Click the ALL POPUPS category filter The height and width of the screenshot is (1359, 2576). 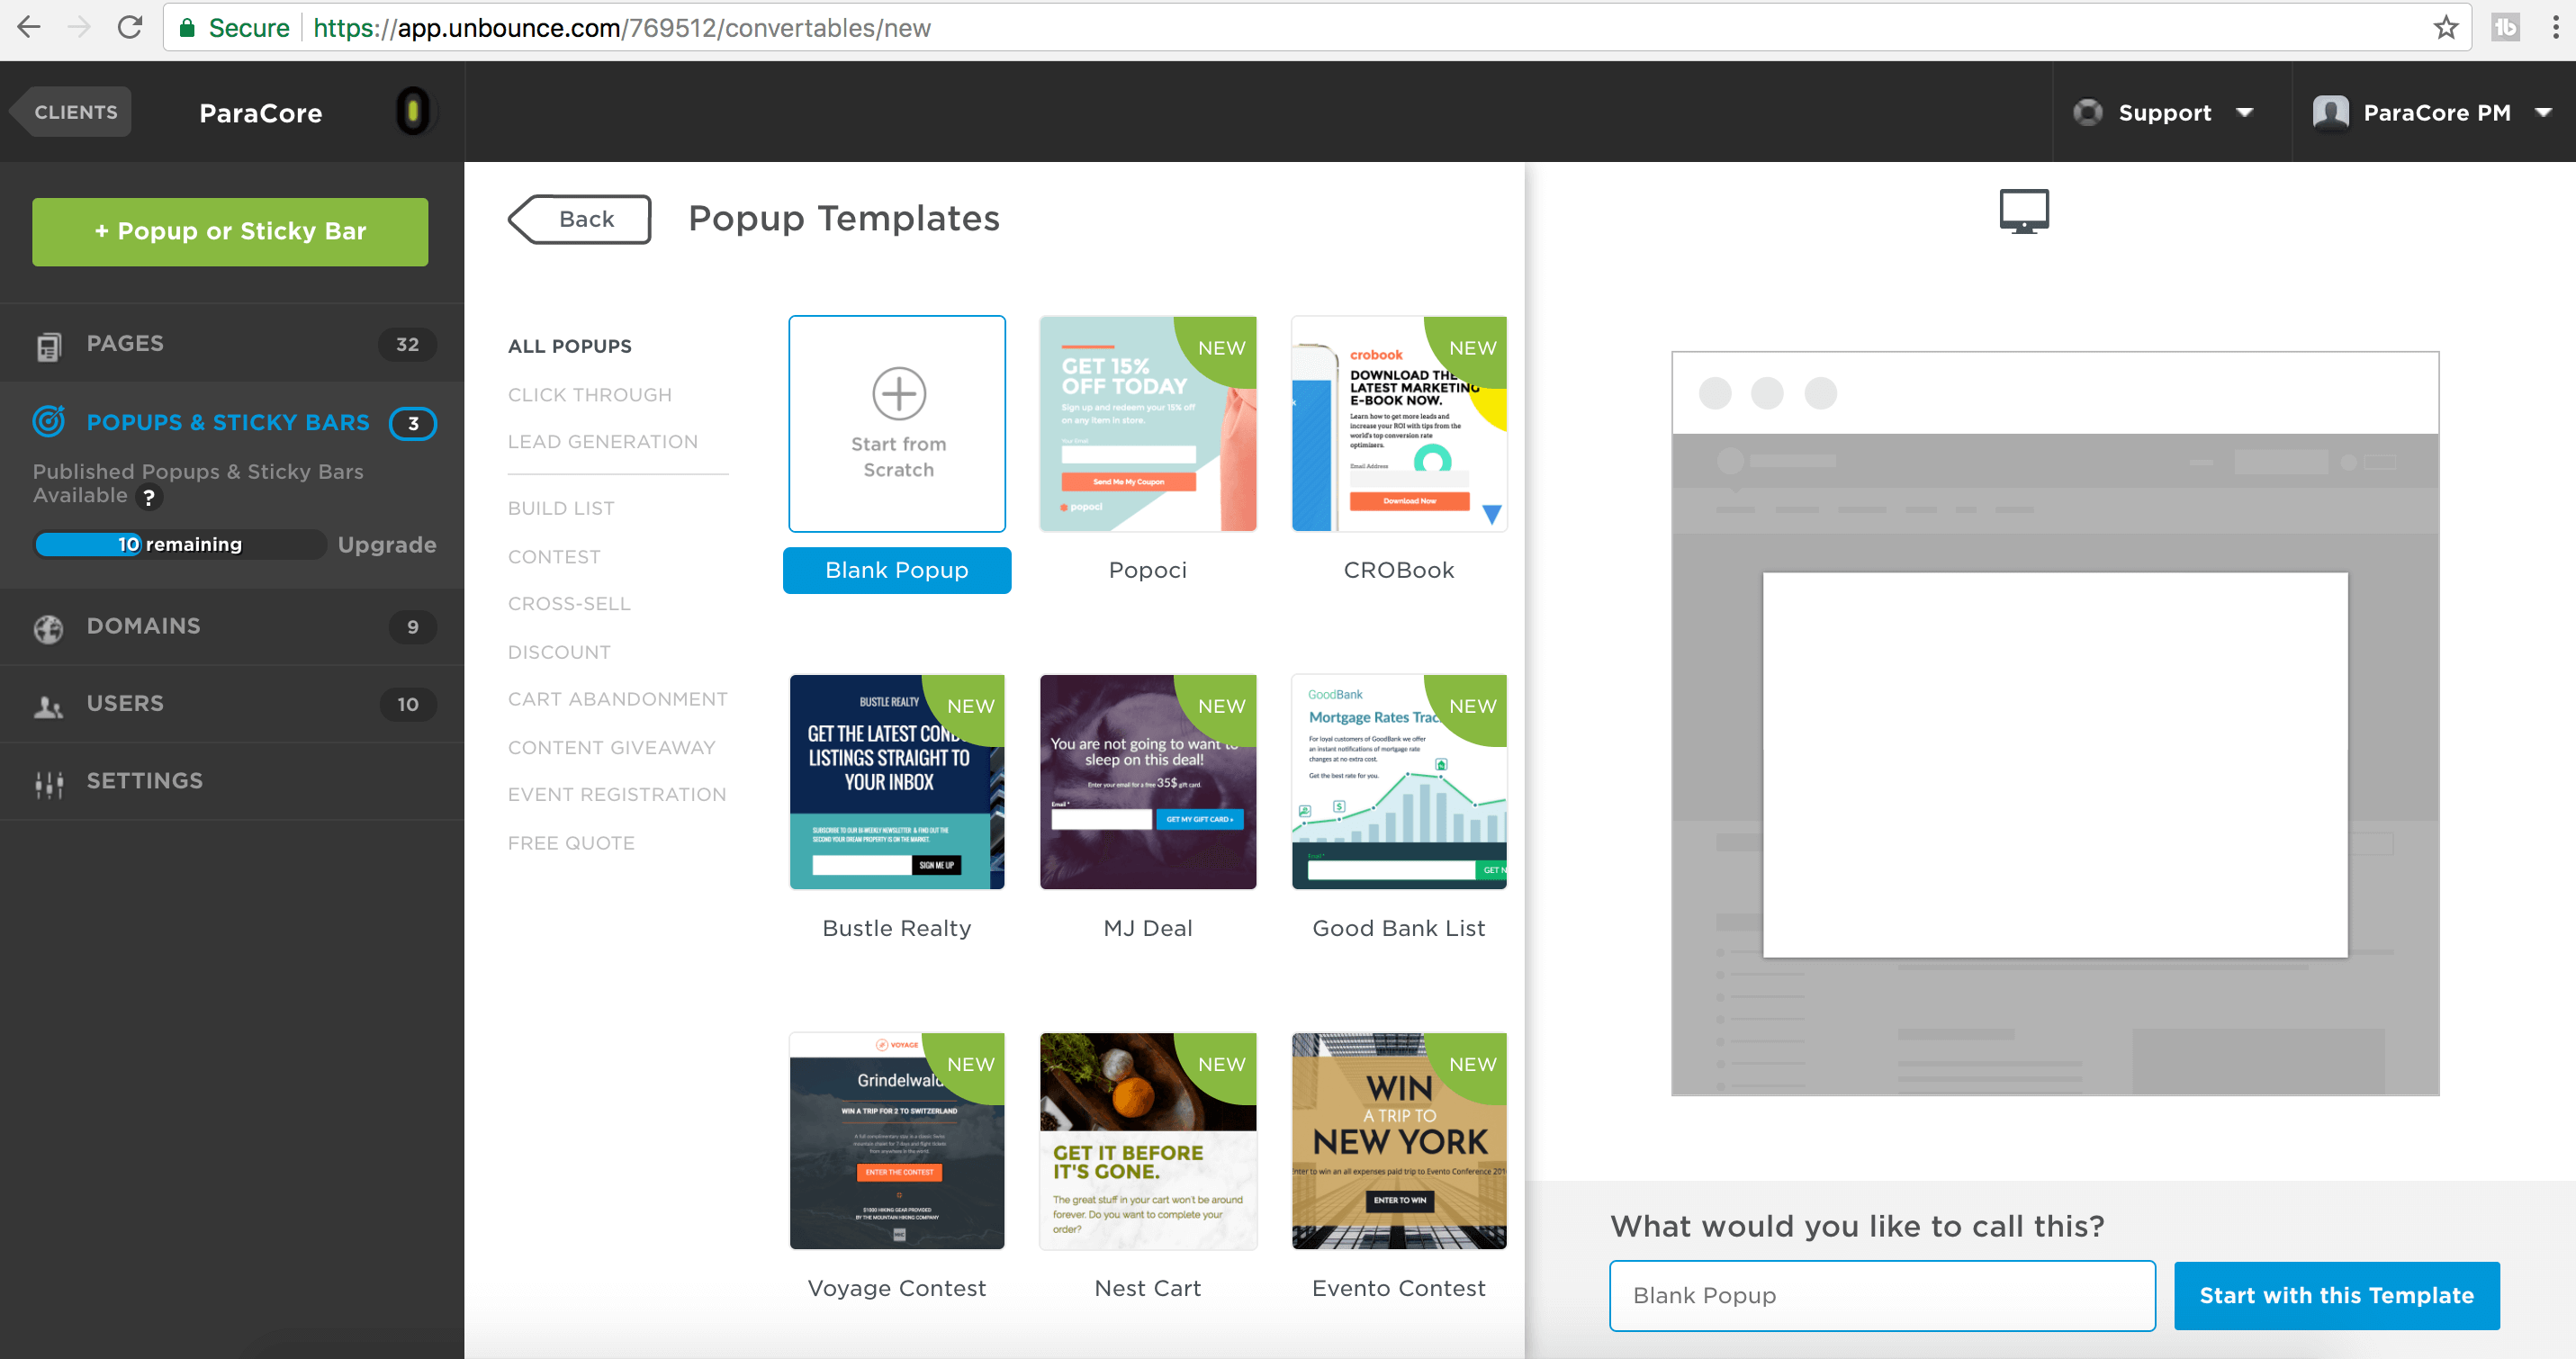[x=571, y=344]
